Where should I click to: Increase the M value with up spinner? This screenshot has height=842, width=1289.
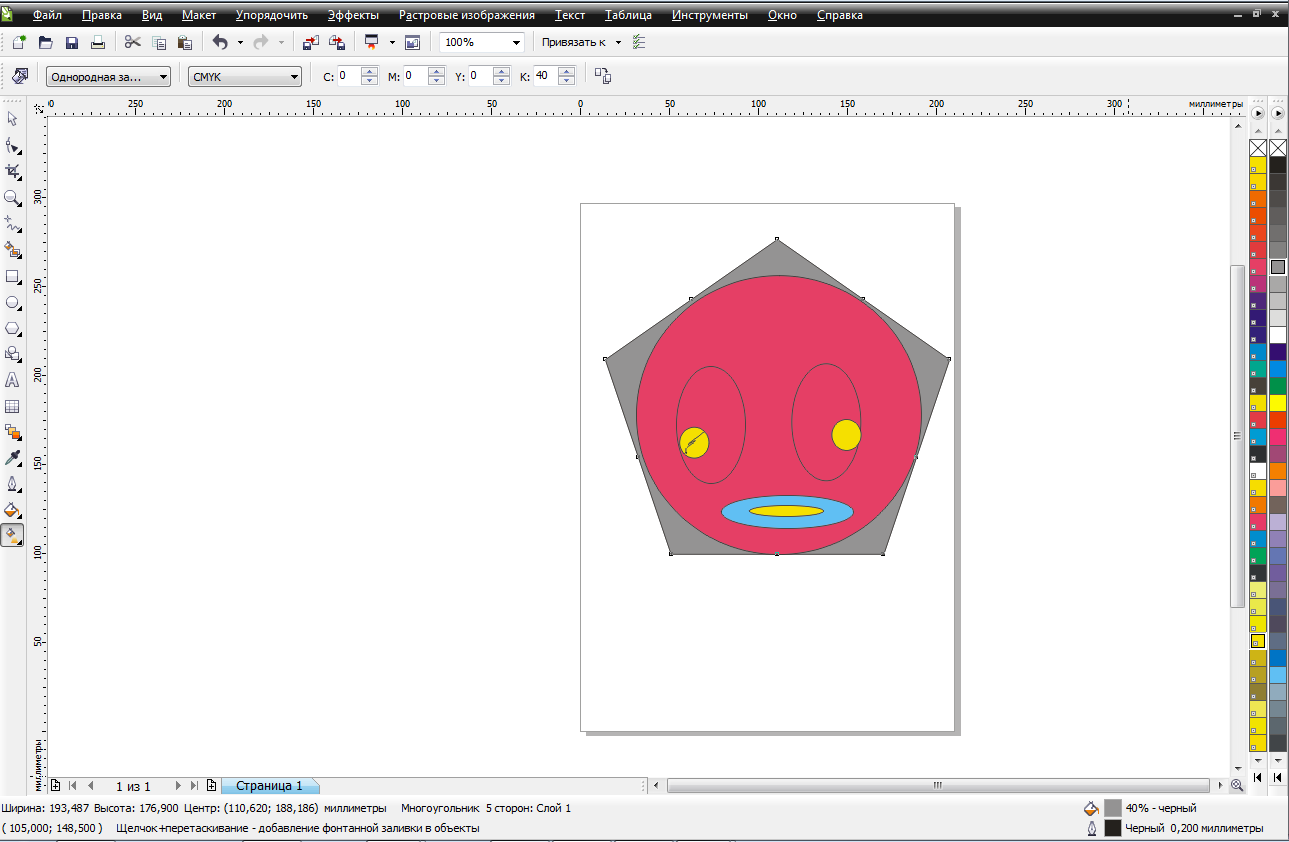[x=436, y=72]
